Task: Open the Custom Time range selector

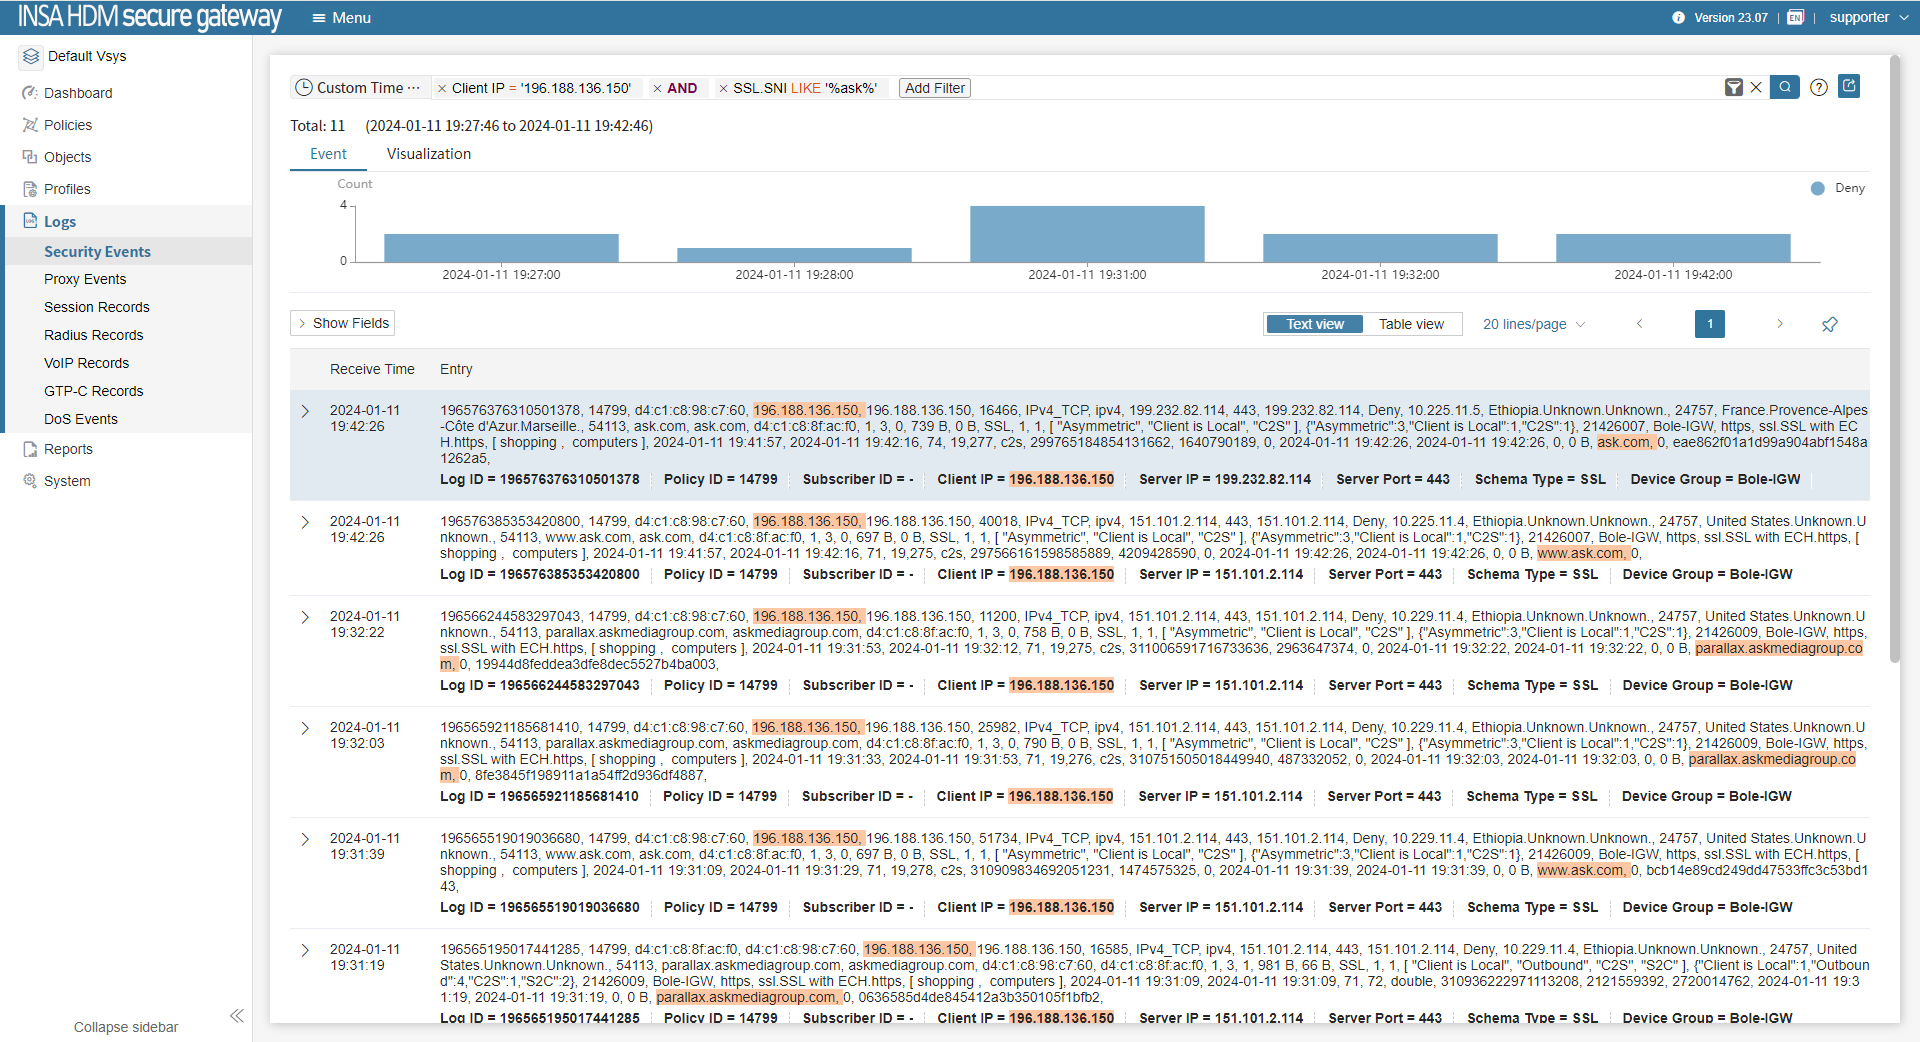Action: (359, 88)
